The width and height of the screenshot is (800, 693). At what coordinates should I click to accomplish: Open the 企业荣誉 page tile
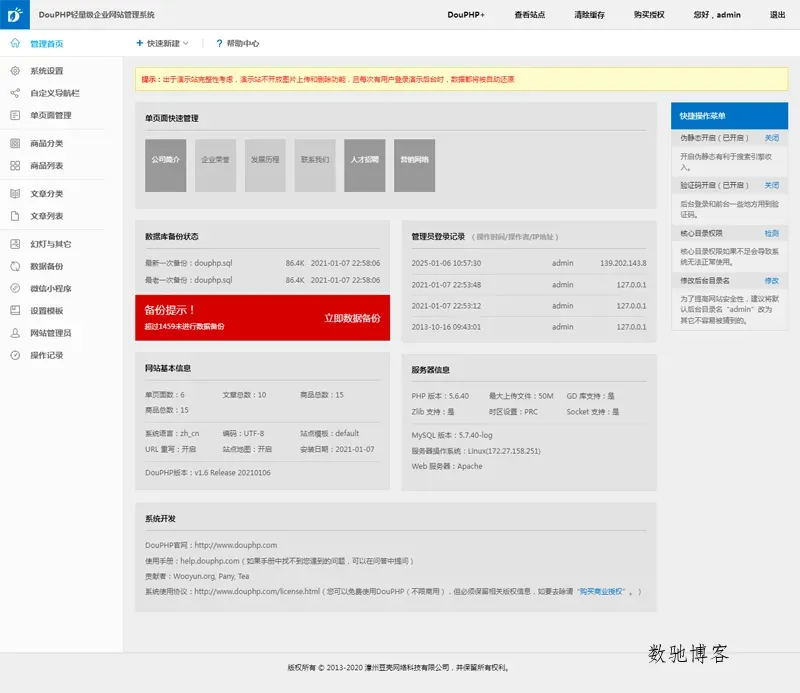tap(215, 165)
